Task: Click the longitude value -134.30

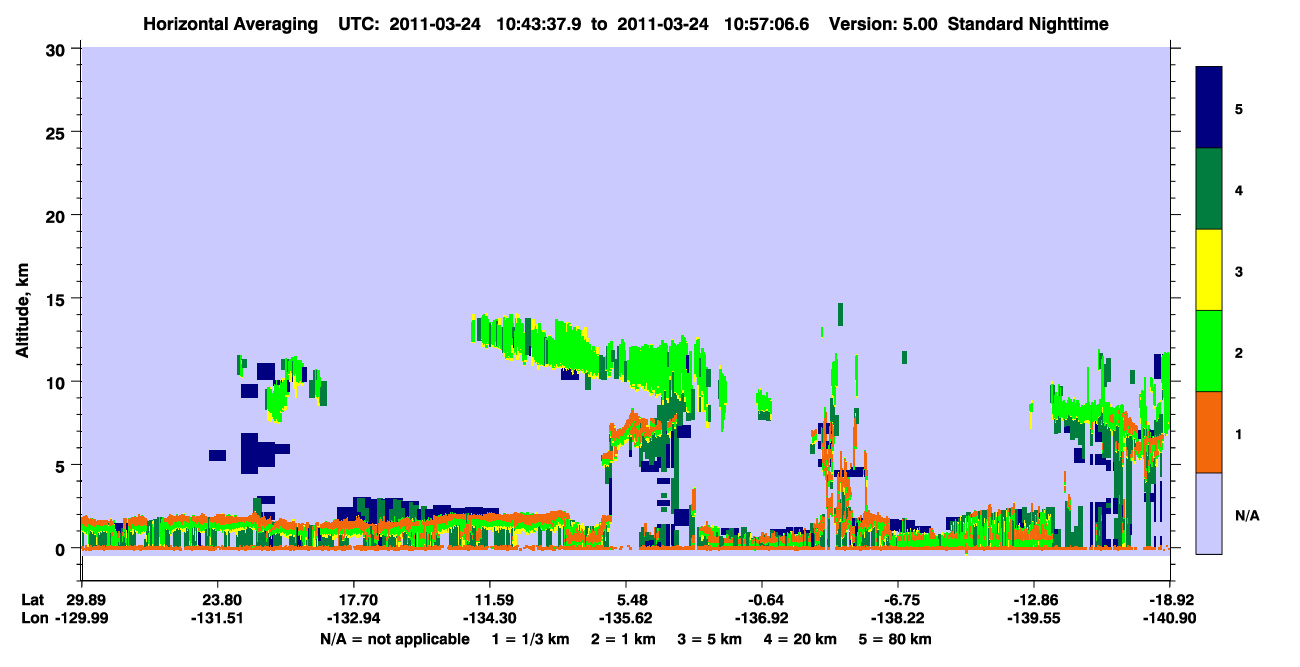Action: [489, 618]
